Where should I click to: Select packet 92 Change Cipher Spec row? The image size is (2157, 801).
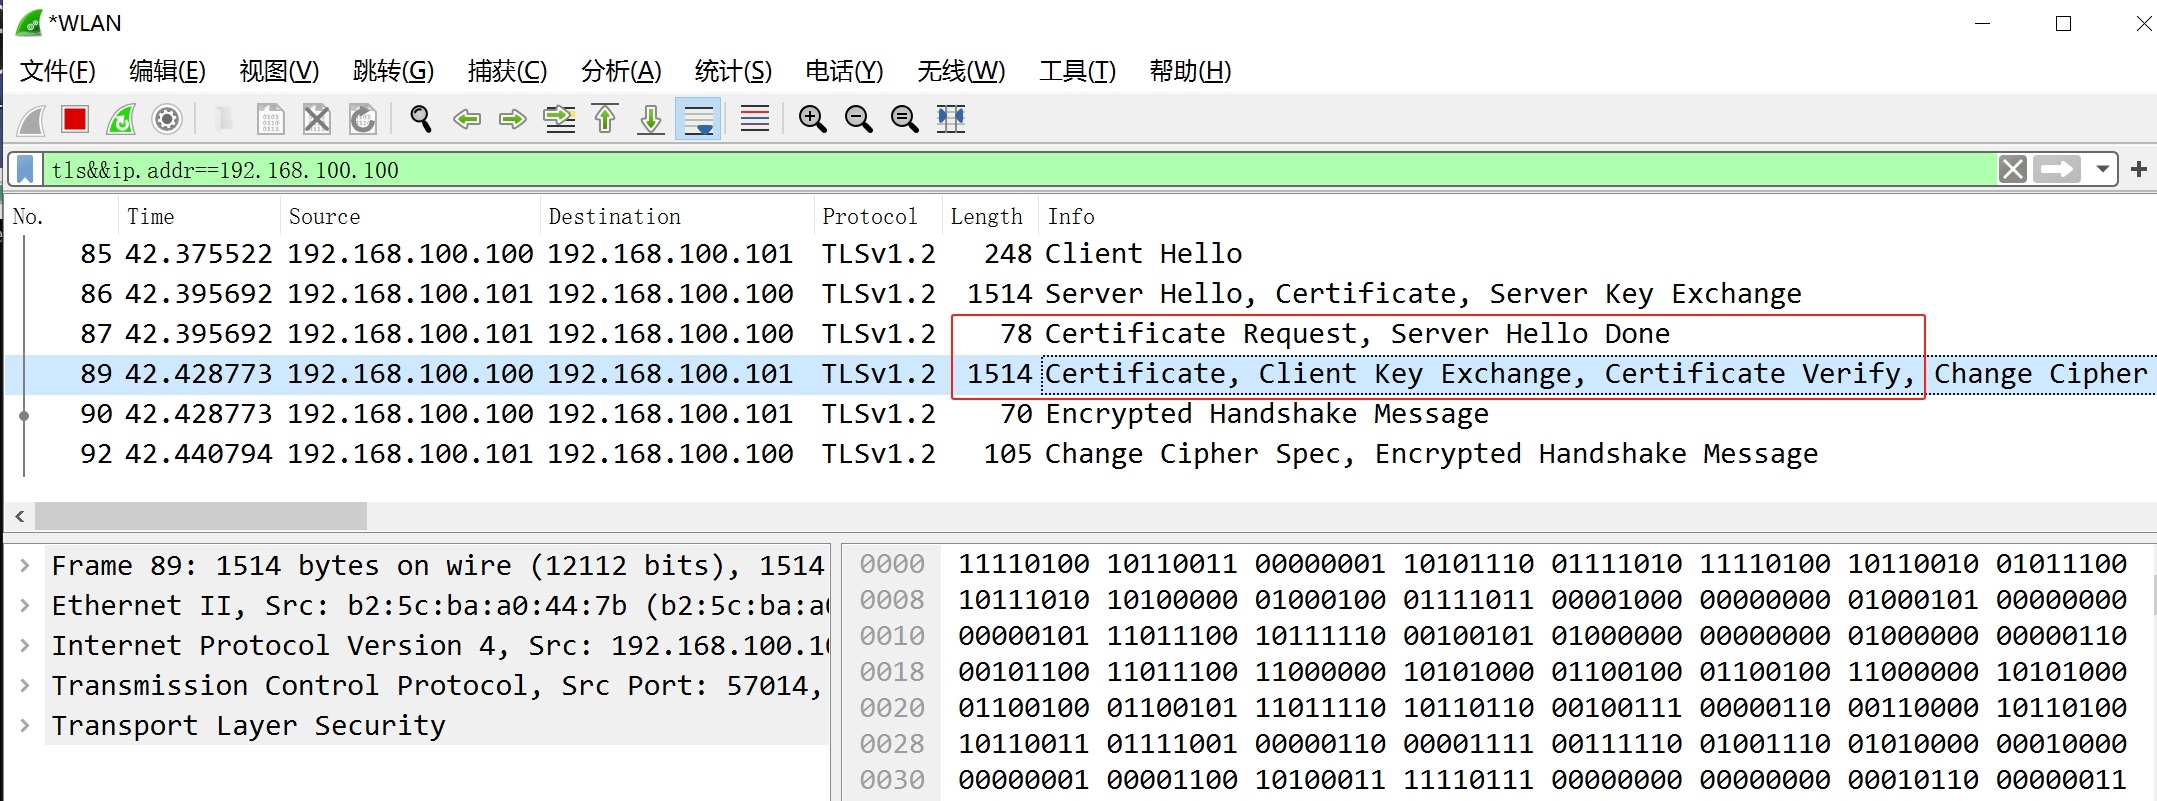click(x=1080, y=454)
